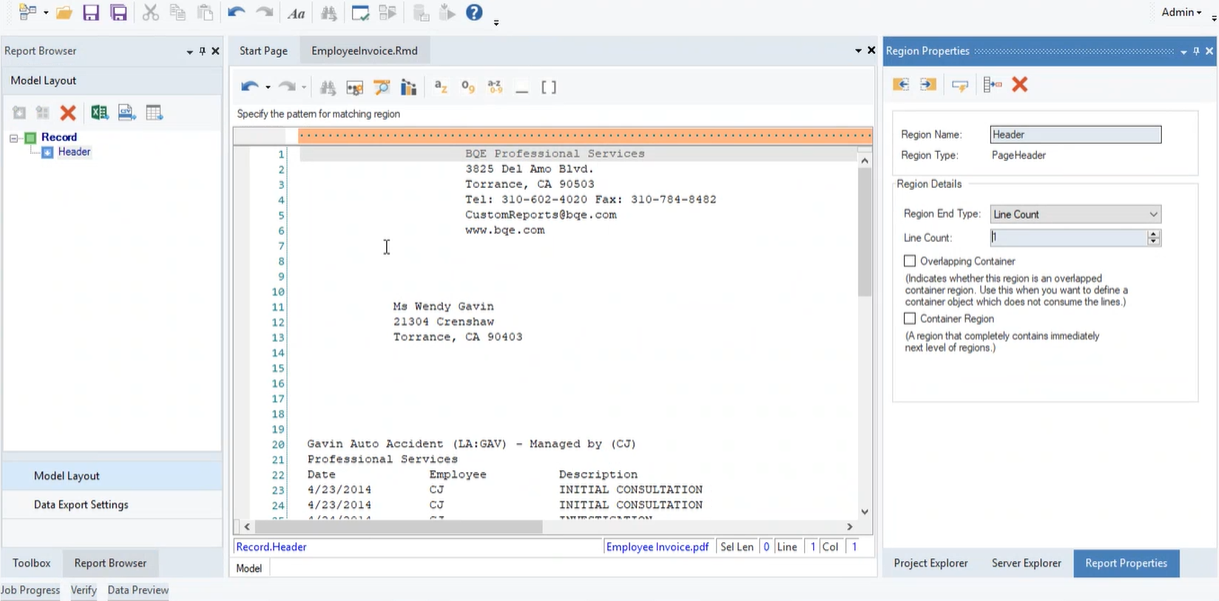Open the Project Explorer tab
Viewport: 1219px width, 601px height.
[930, 563]
